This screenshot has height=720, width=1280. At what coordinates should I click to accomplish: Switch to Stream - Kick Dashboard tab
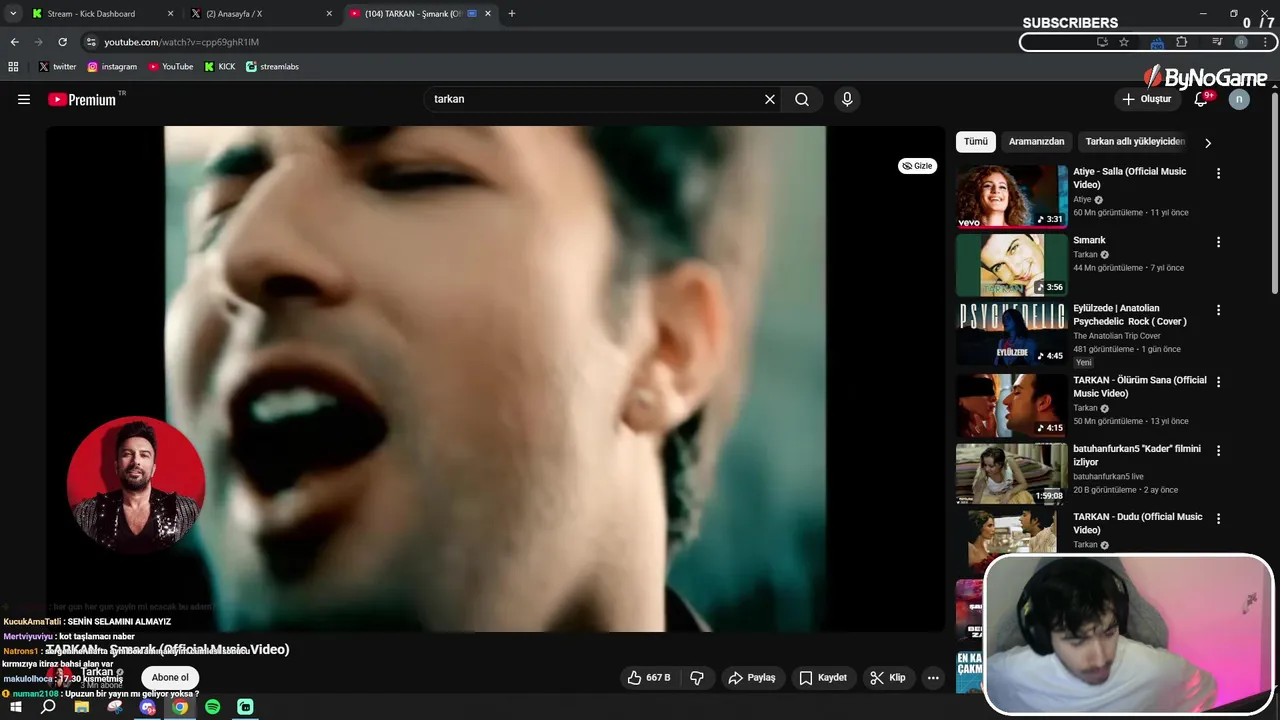(102, 14)
